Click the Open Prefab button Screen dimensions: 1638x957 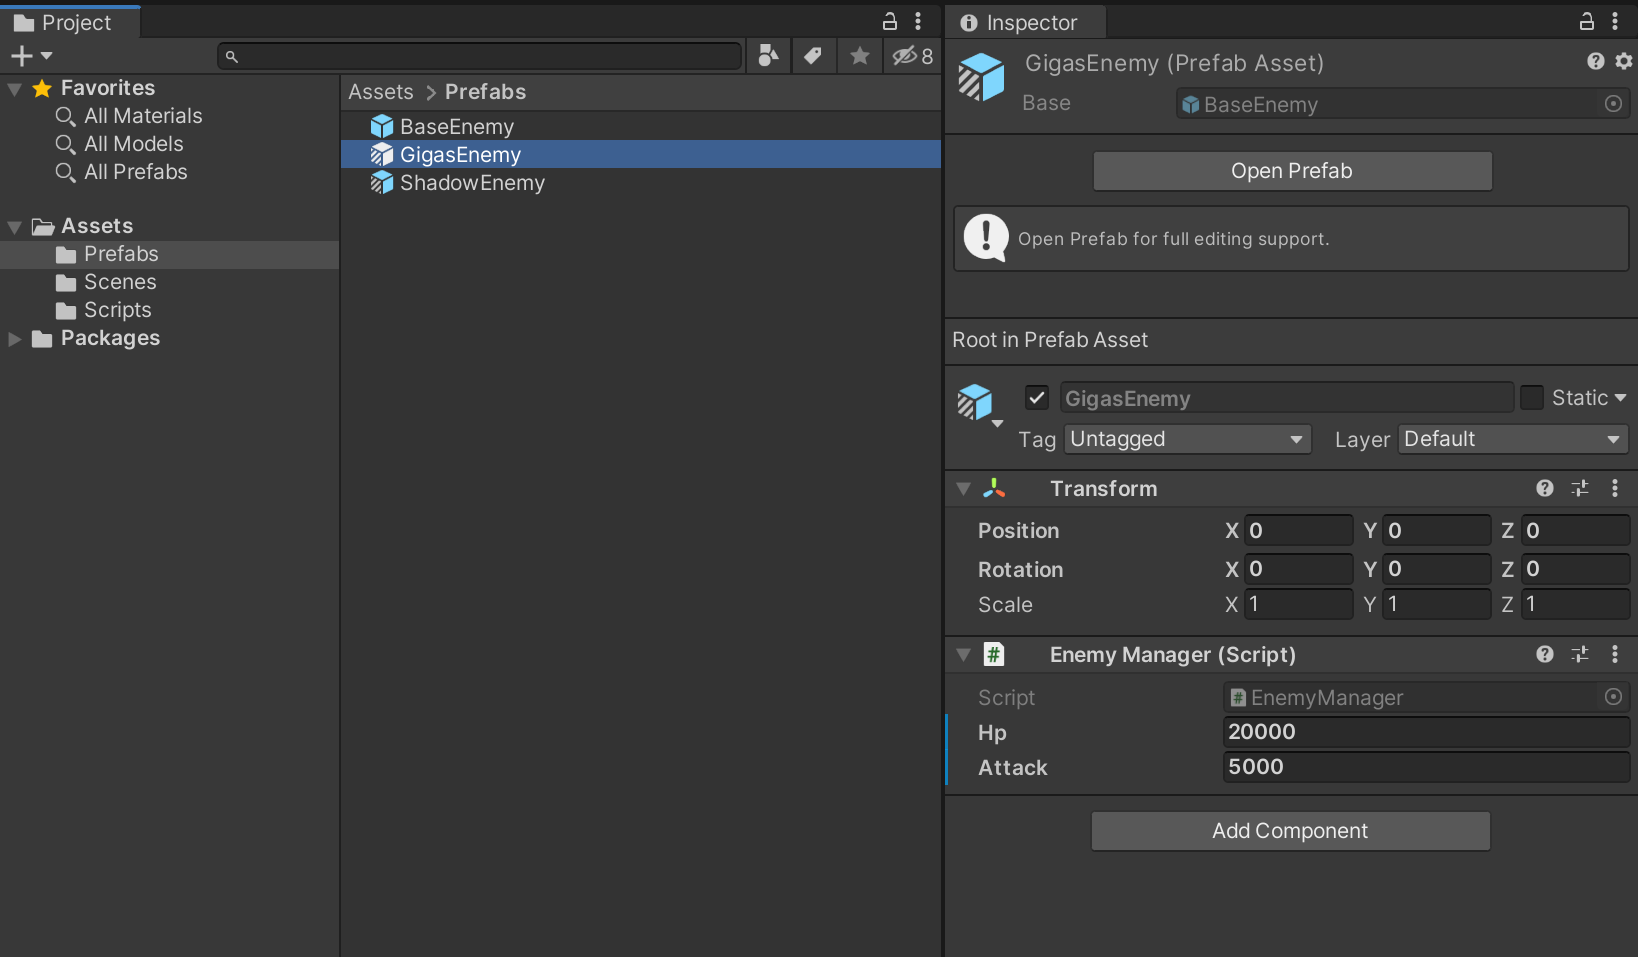pyautogui.click(x=1292, y=171)
